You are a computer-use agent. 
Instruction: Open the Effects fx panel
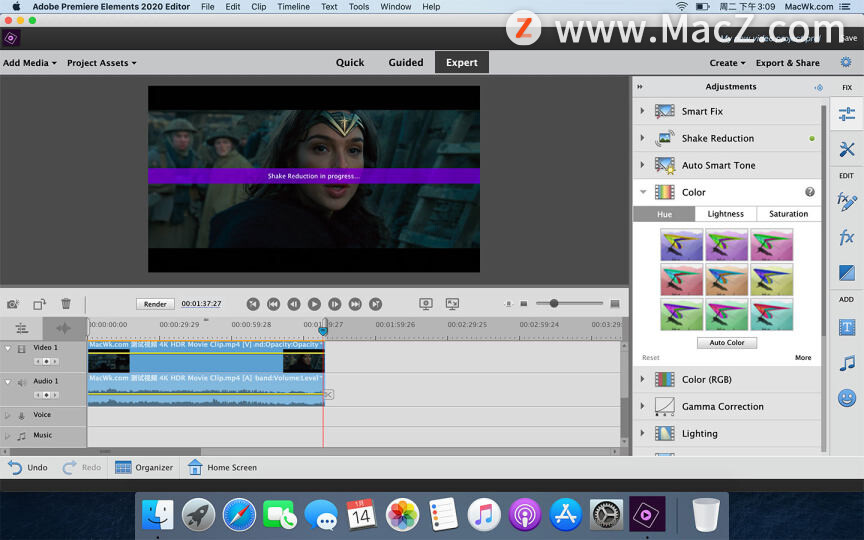click(846, 237)
